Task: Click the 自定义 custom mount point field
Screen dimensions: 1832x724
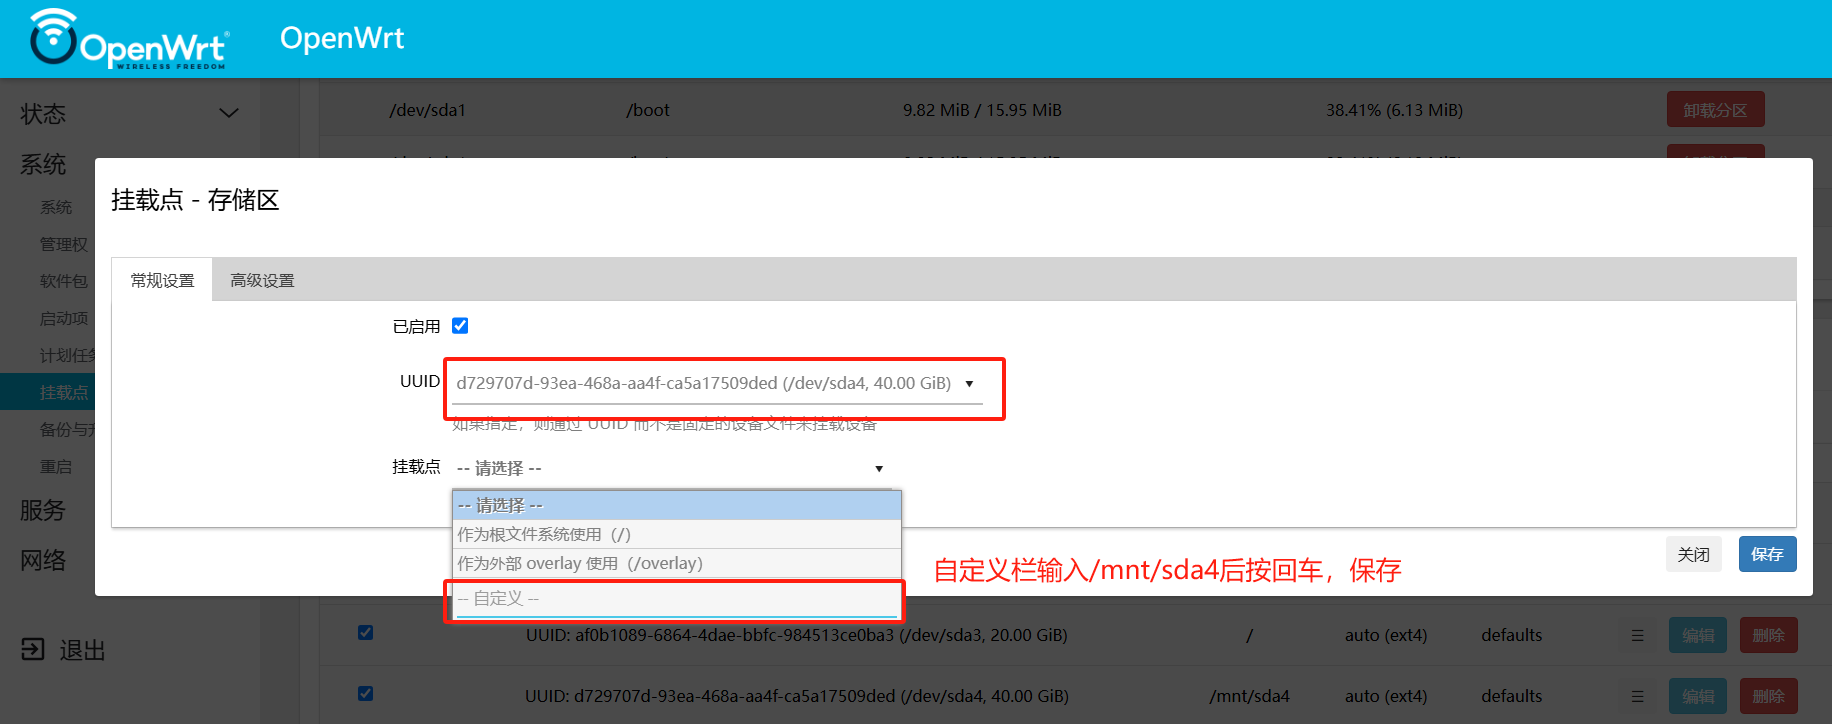Action: pos(677,599)
